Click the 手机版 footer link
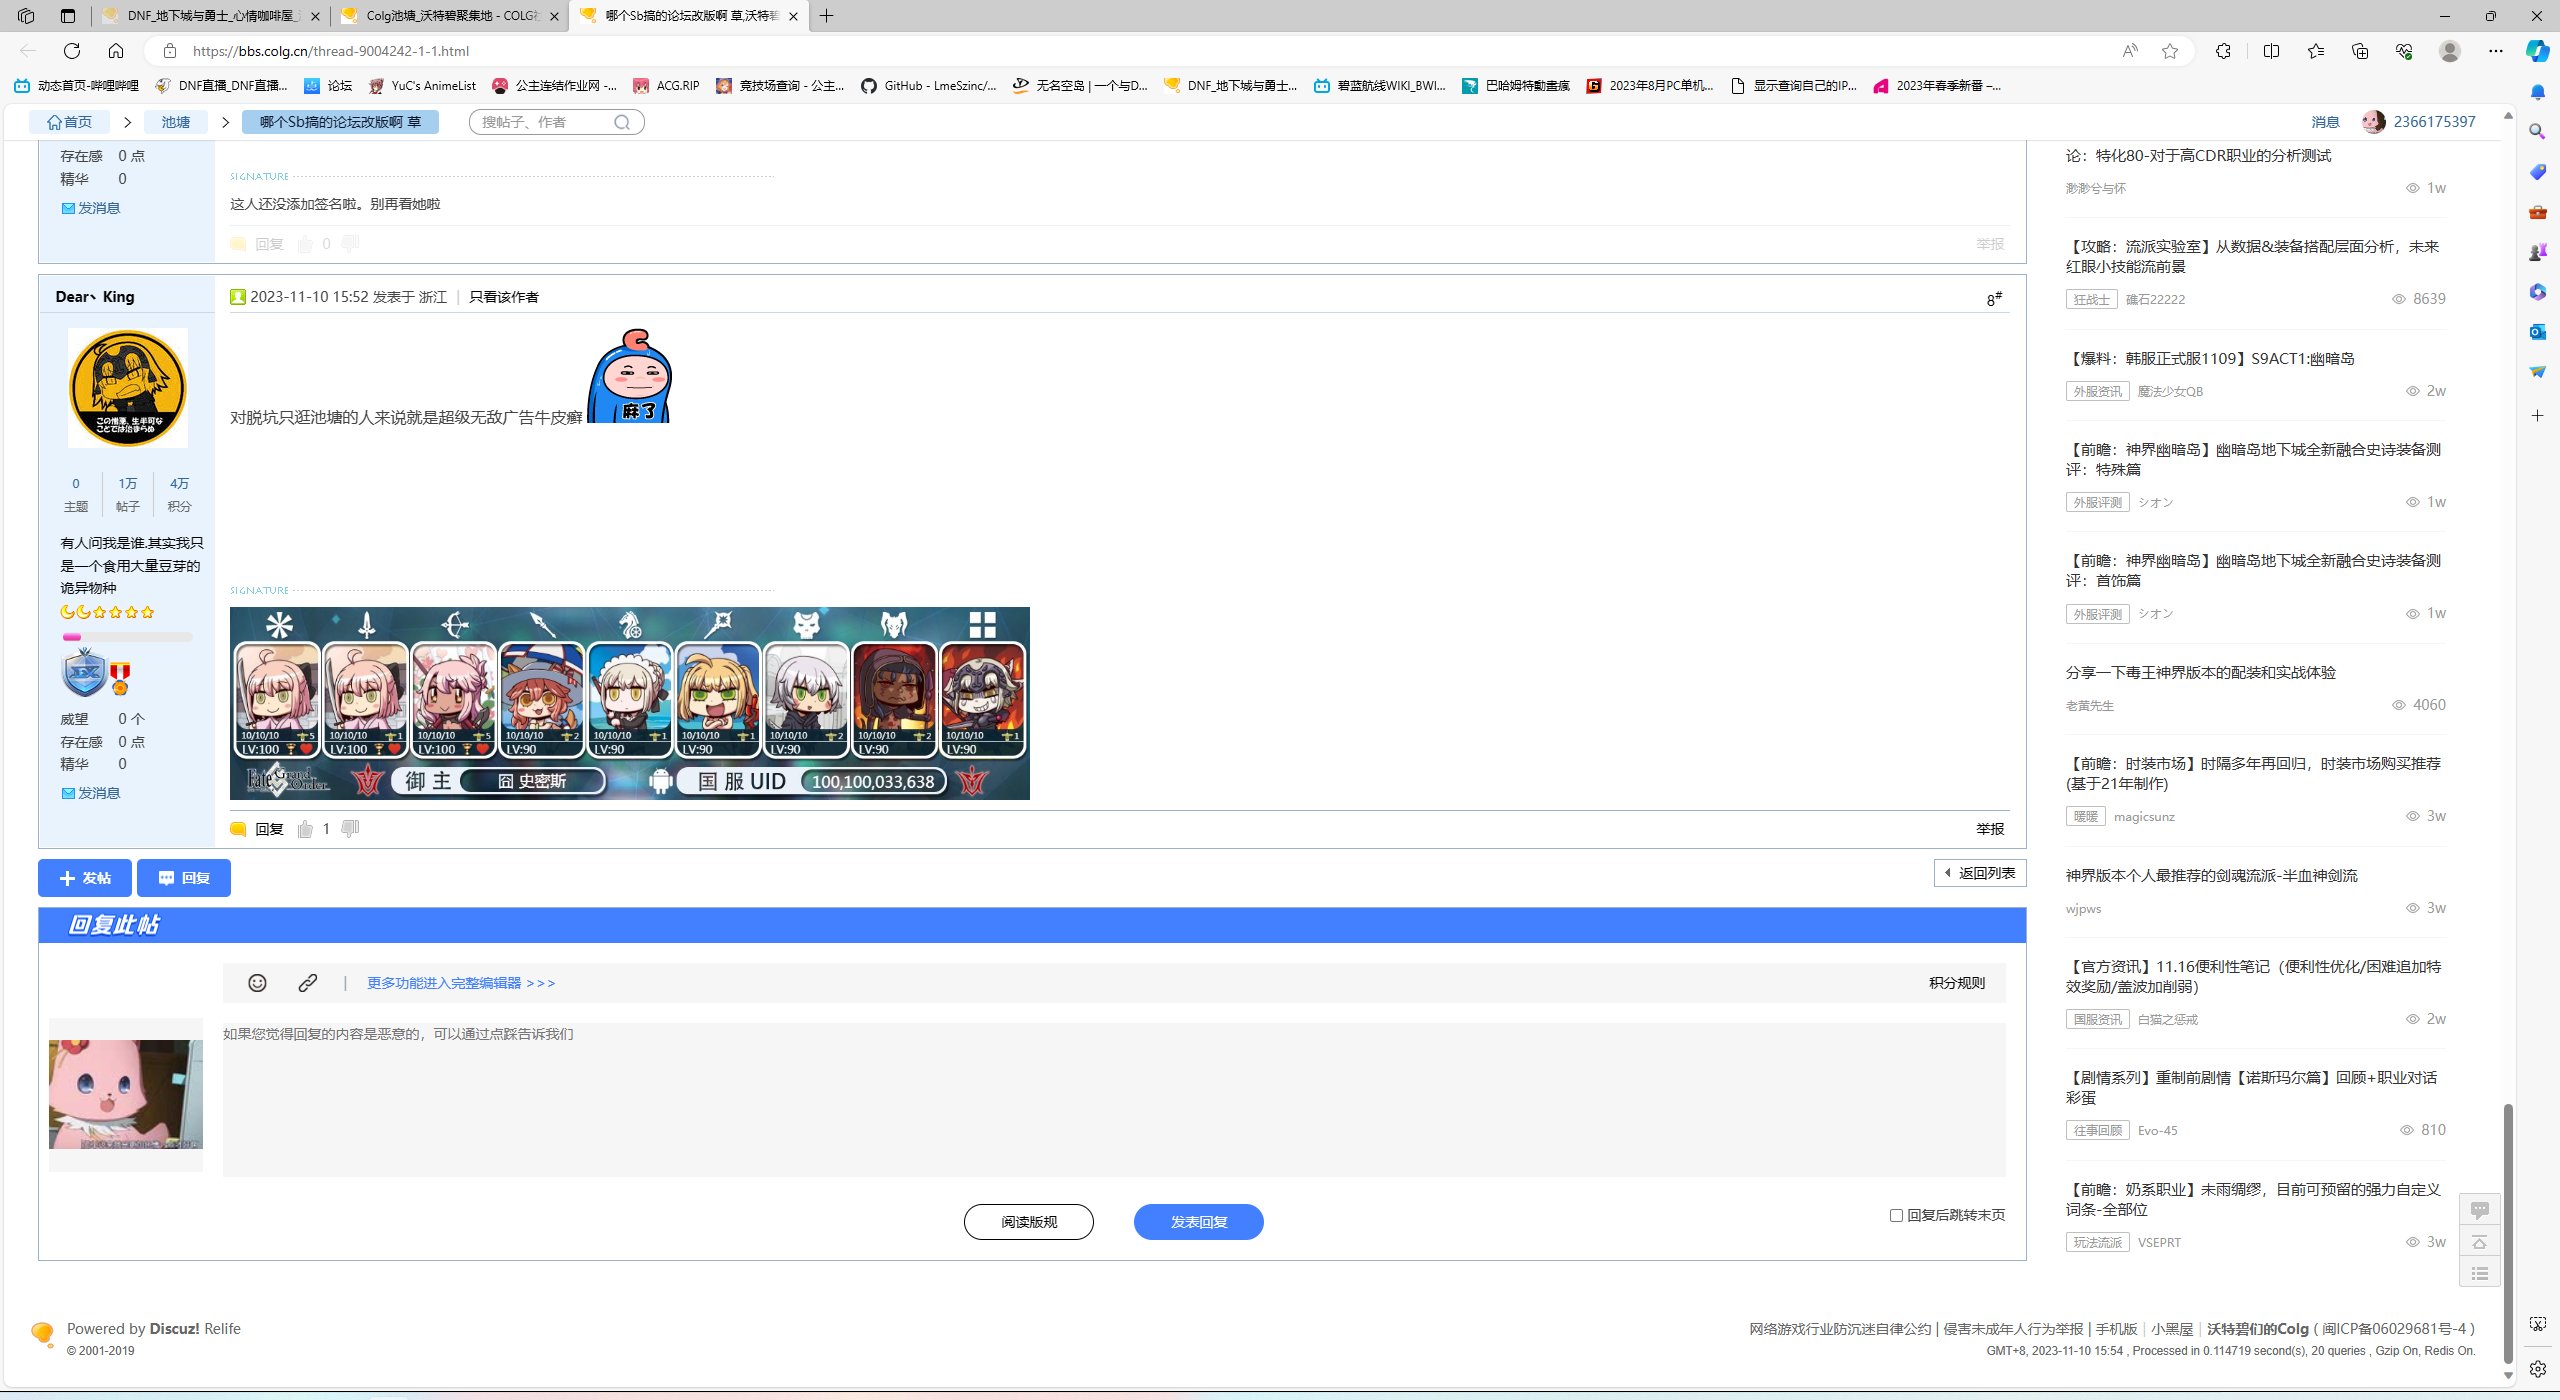2560x1400 pixels. pos(2116,1329)
